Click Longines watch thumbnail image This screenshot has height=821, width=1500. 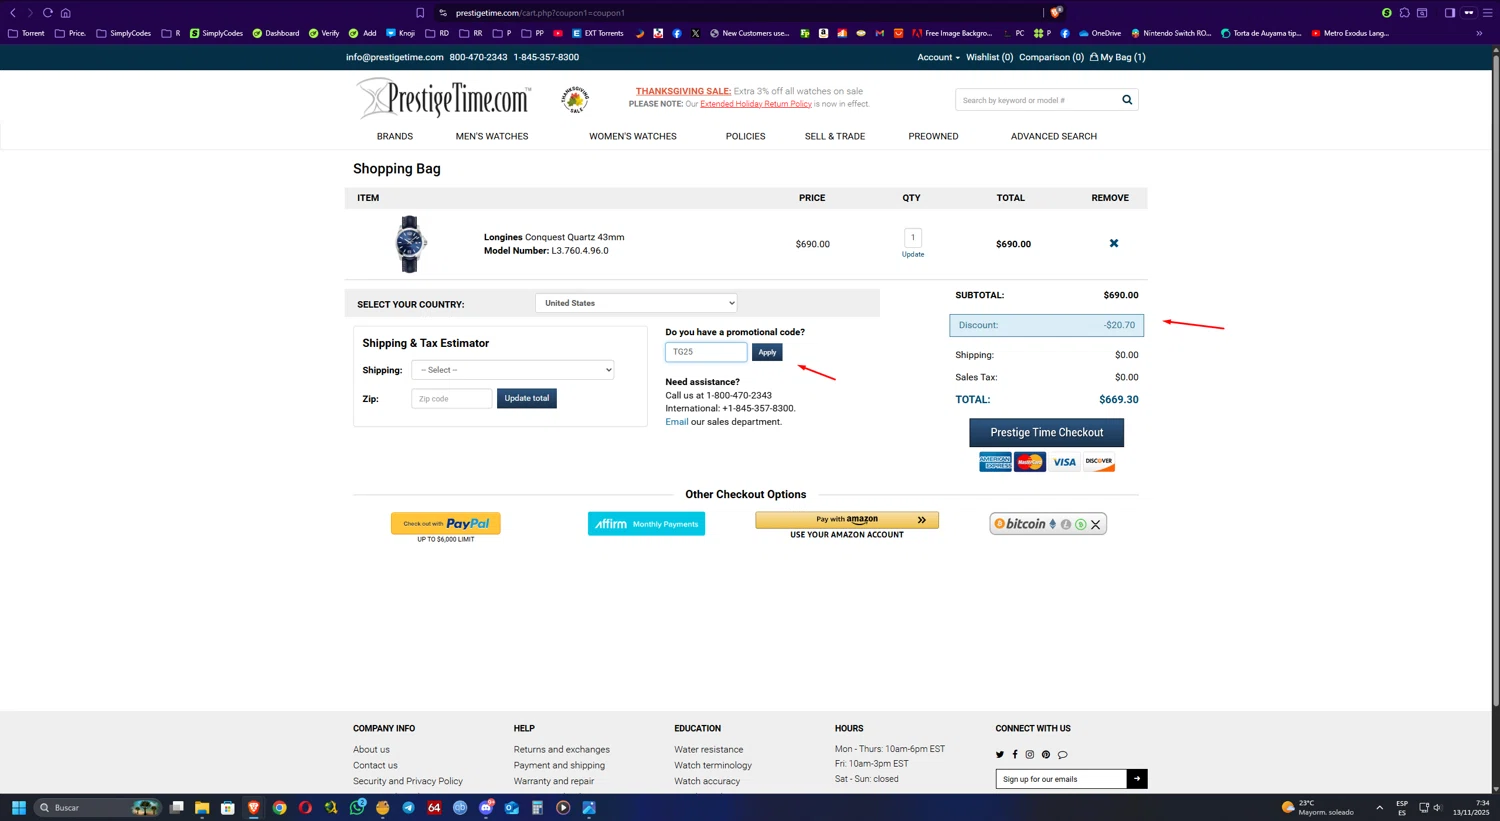coord(410,244)
